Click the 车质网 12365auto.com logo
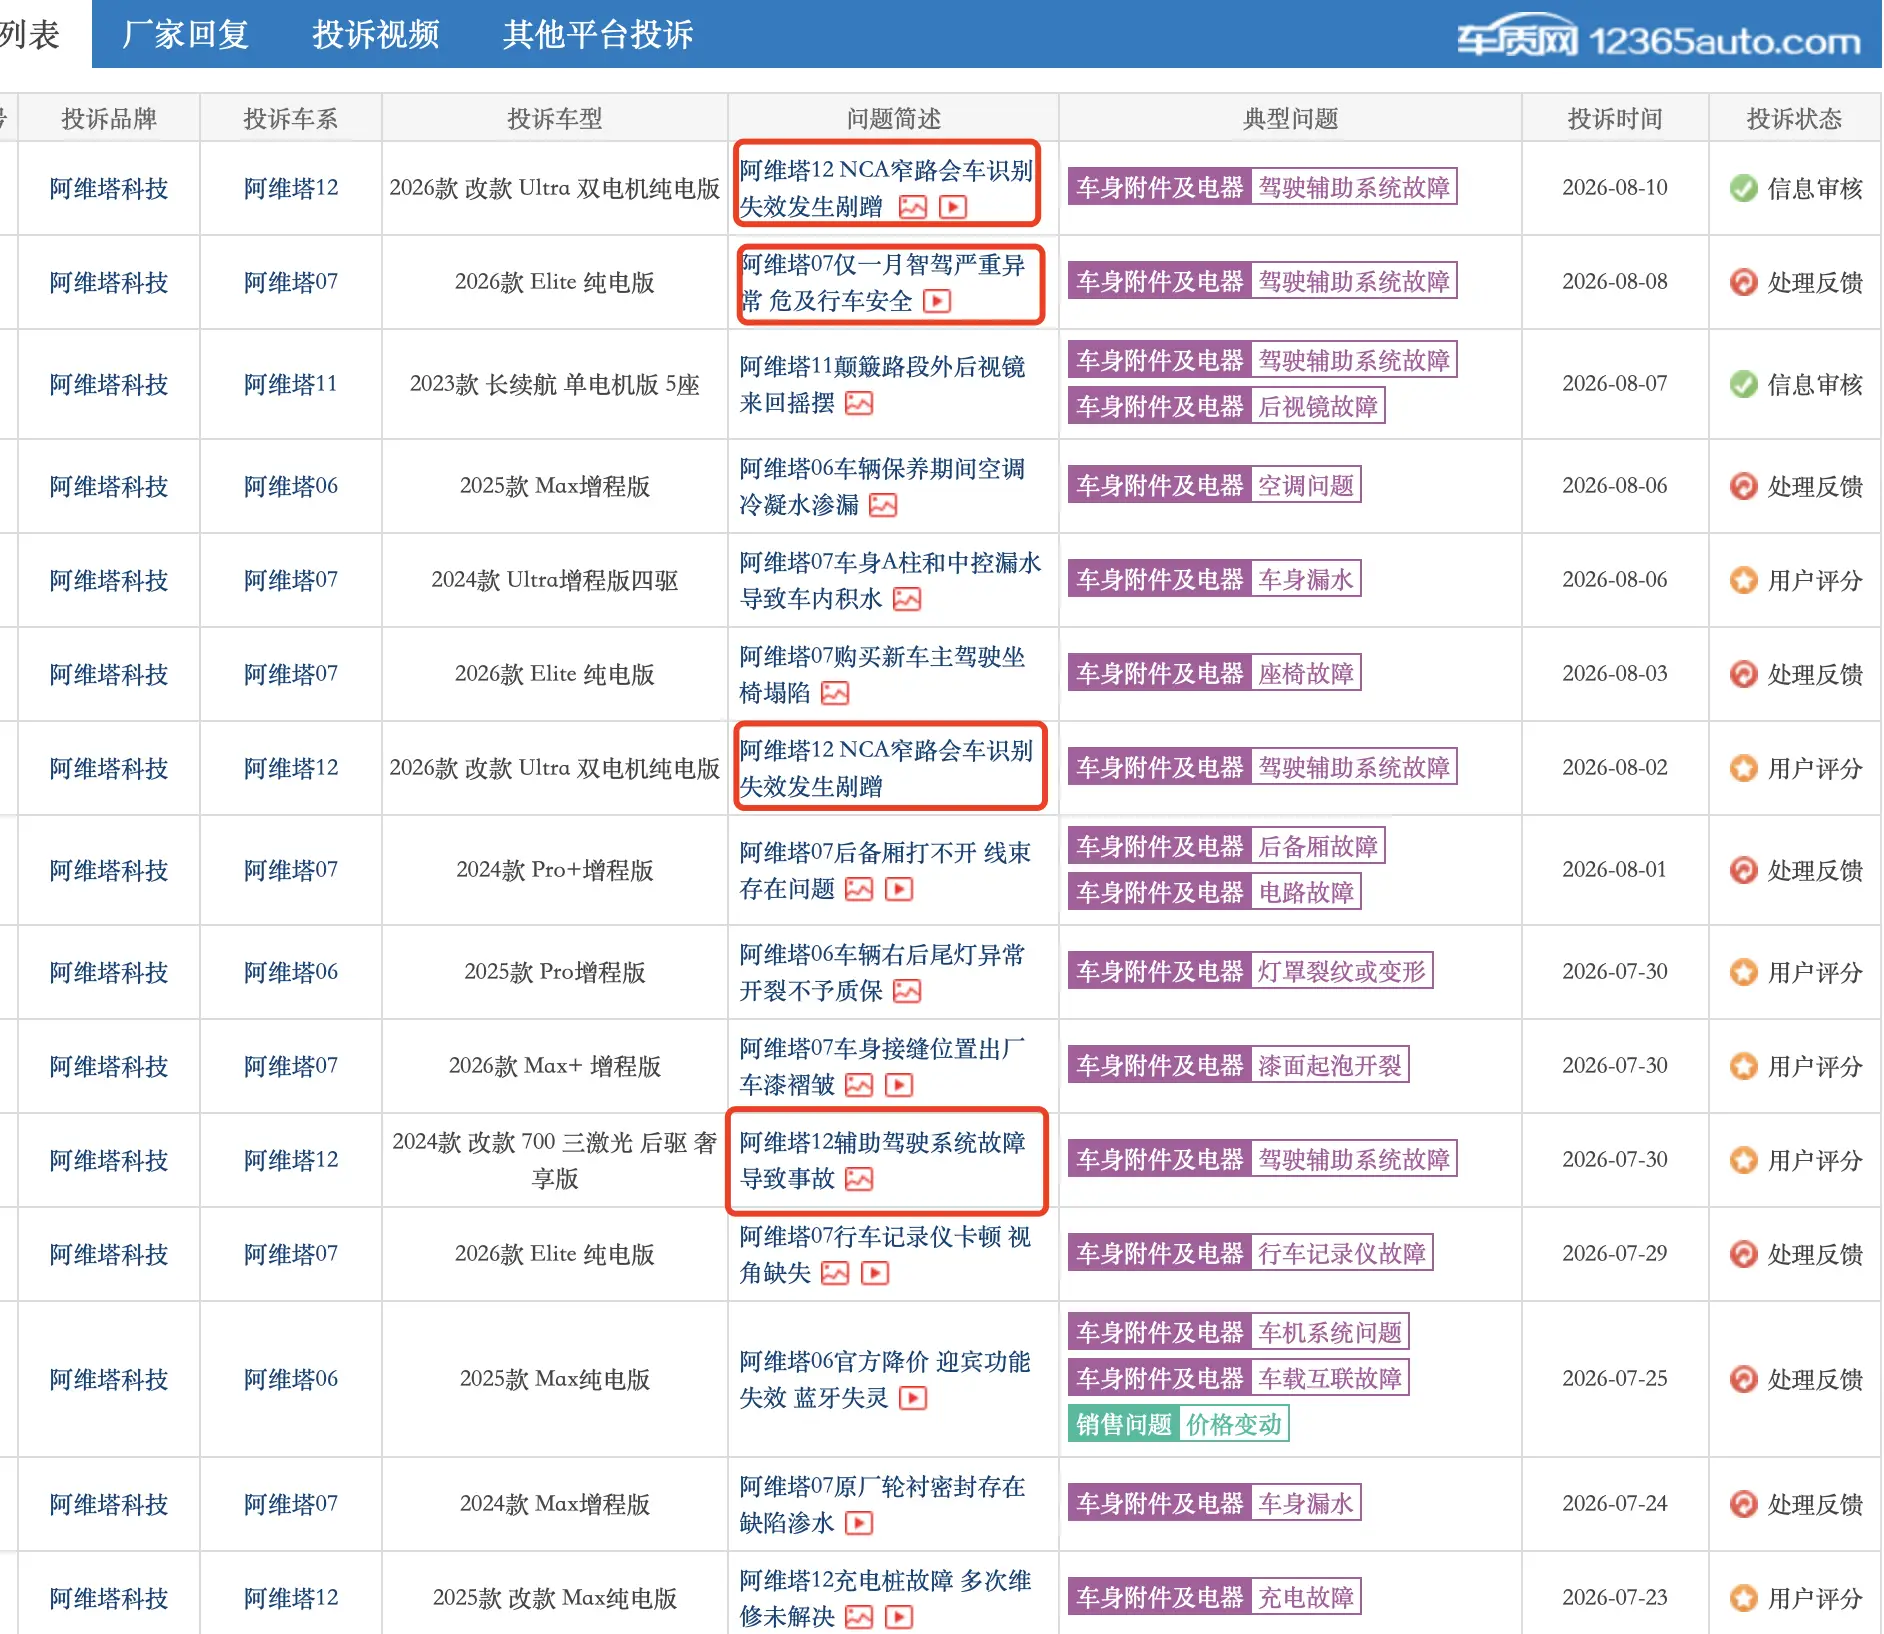 tap(1658, 38)
